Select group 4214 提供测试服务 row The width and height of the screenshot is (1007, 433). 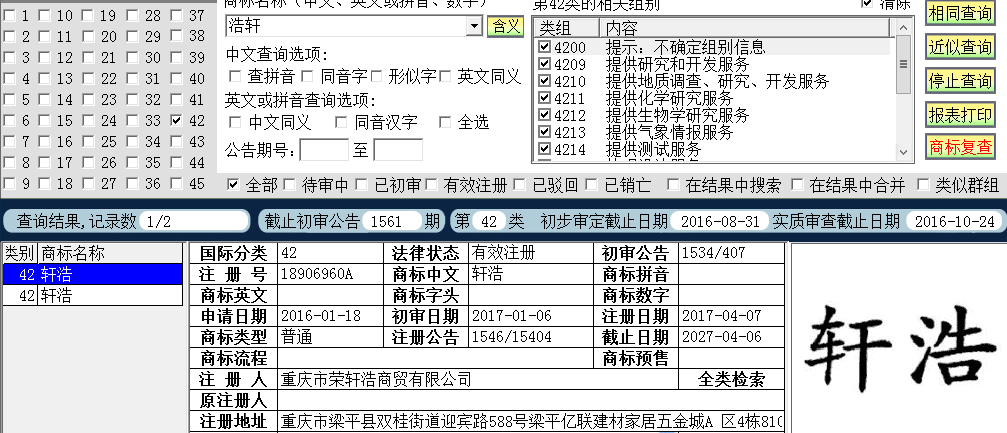[712, 149]
